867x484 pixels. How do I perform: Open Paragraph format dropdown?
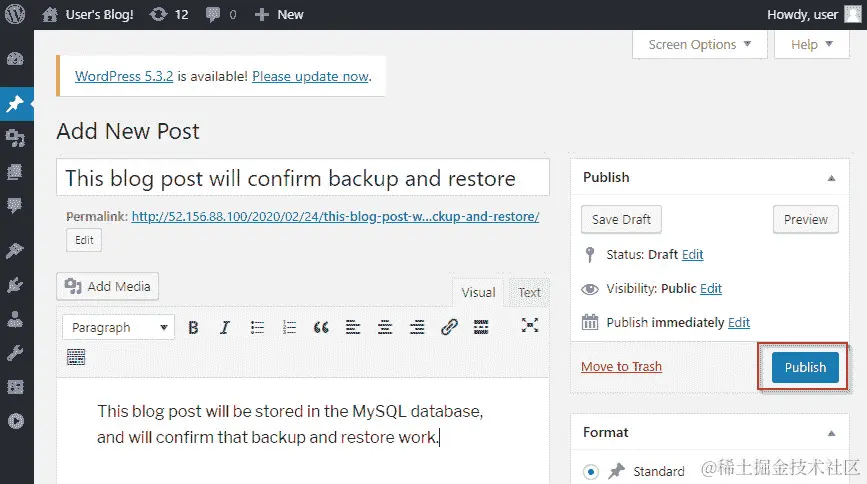[x=118, y=327]
